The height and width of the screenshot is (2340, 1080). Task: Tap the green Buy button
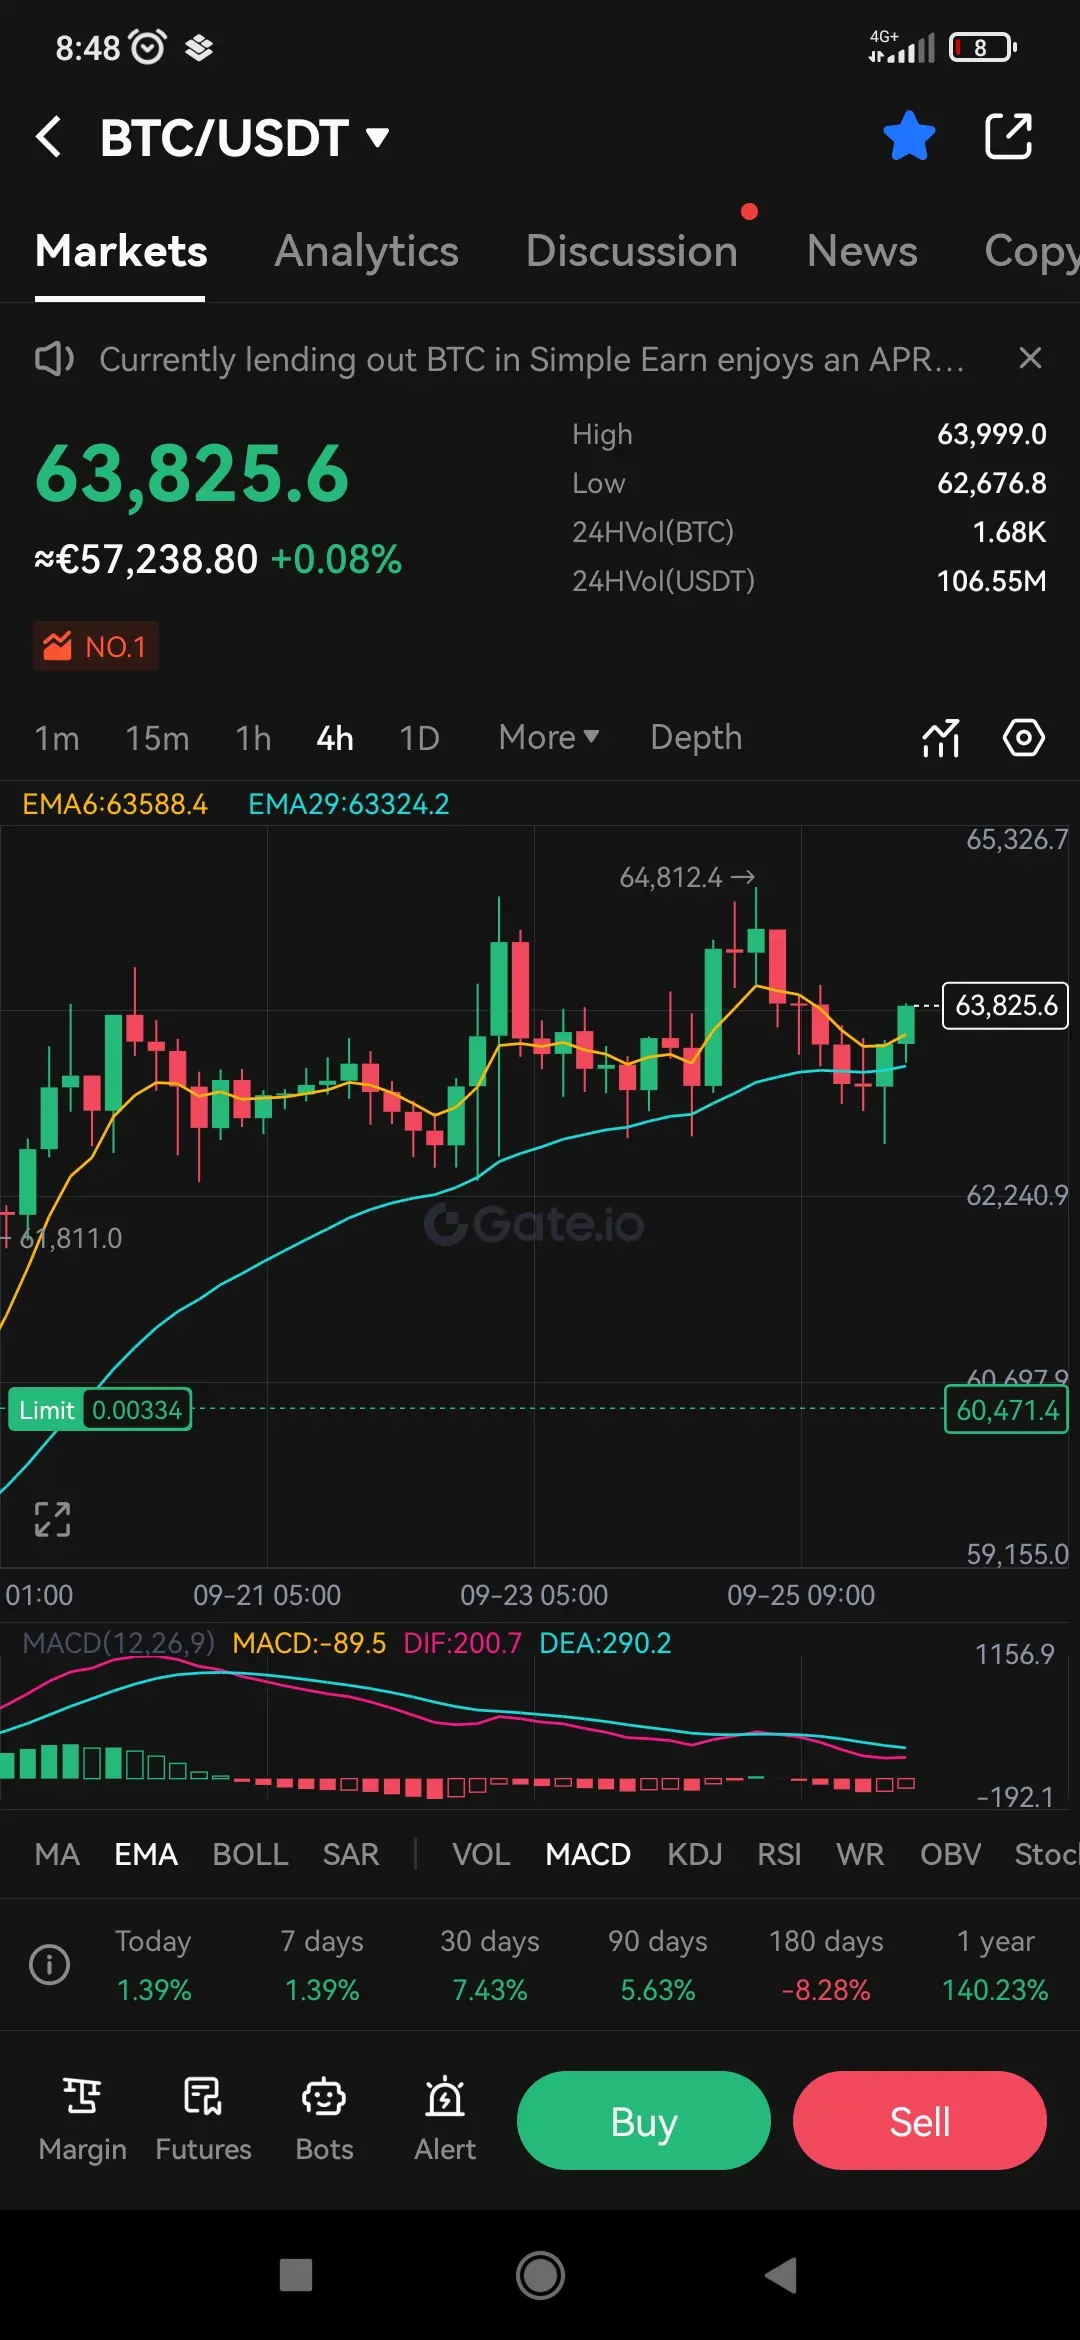point(644,2120)
